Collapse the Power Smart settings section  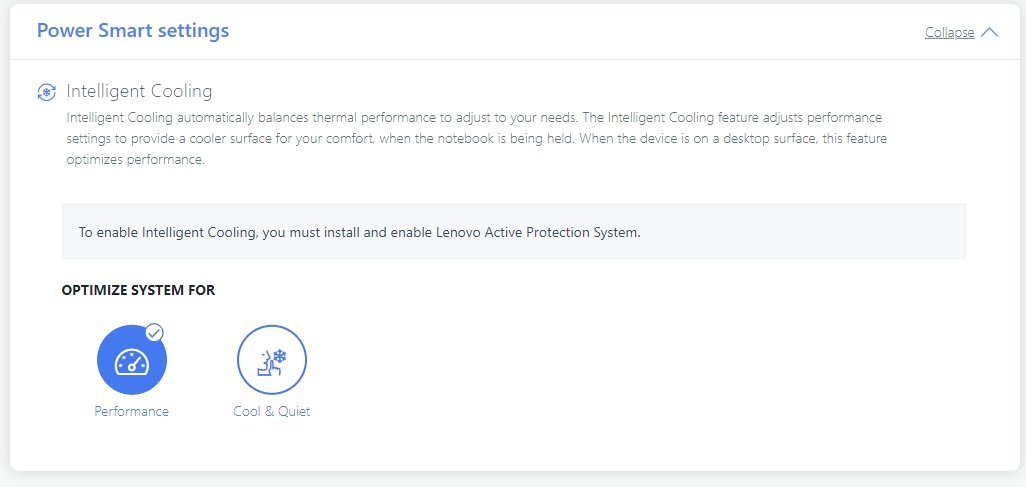(949, 32)
